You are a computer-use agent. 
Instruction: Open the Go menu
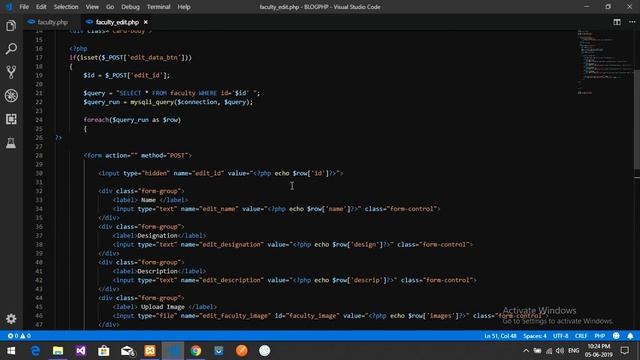[110, 7]
